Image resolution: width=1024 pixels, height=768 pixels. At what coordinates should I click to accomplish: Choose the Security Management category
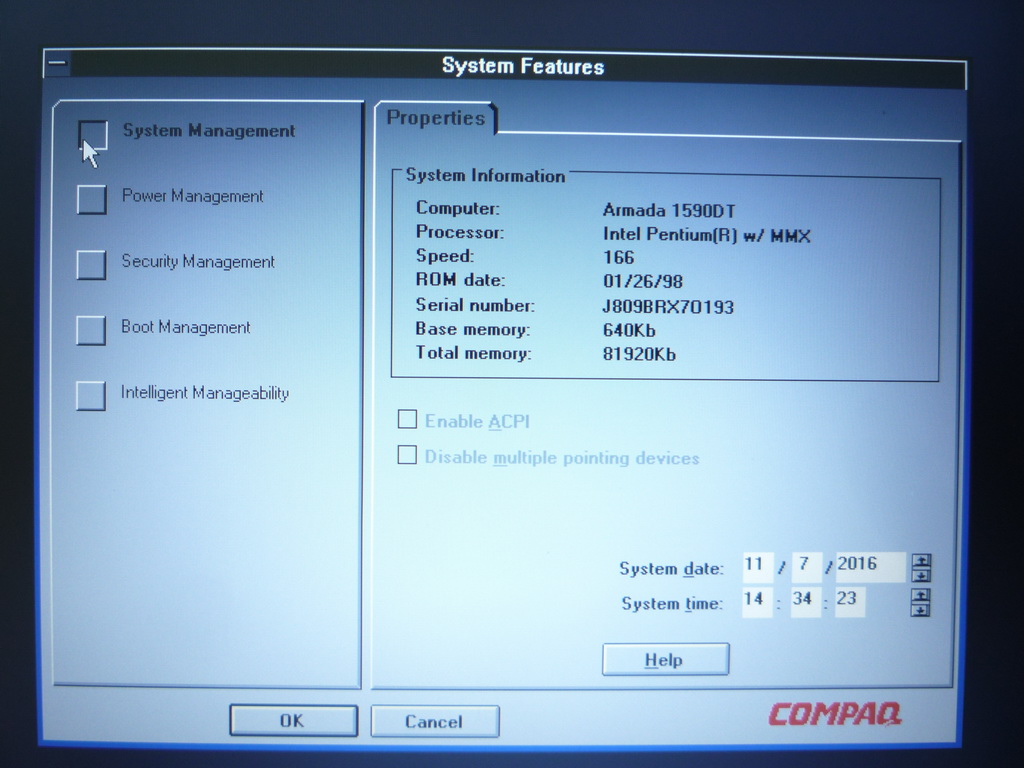pyautogui.click(x=91, y=264)
